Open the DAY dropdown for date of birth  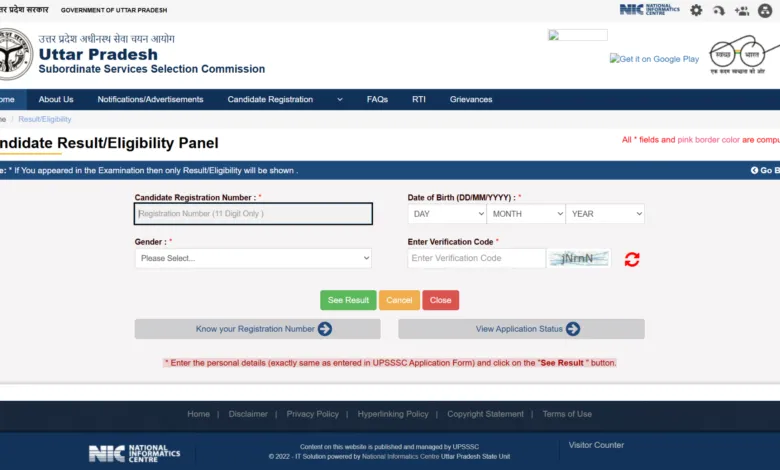point(447,214)
